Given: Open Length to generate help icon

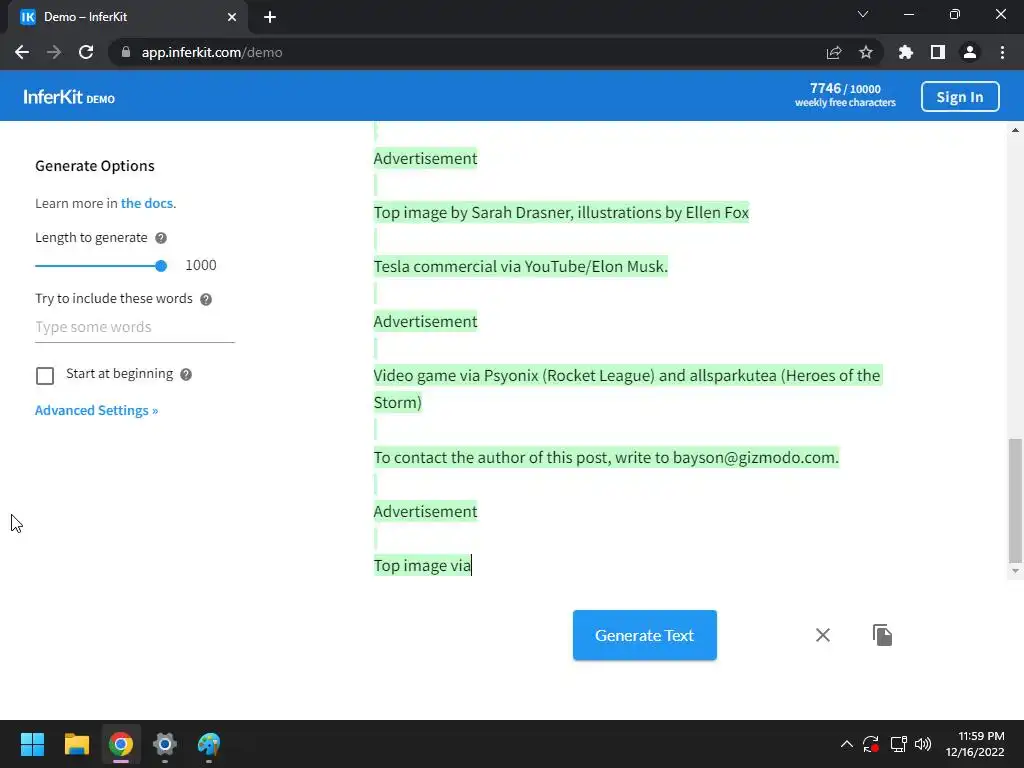Looking at the screenshot, I should (x=161, y=238).
